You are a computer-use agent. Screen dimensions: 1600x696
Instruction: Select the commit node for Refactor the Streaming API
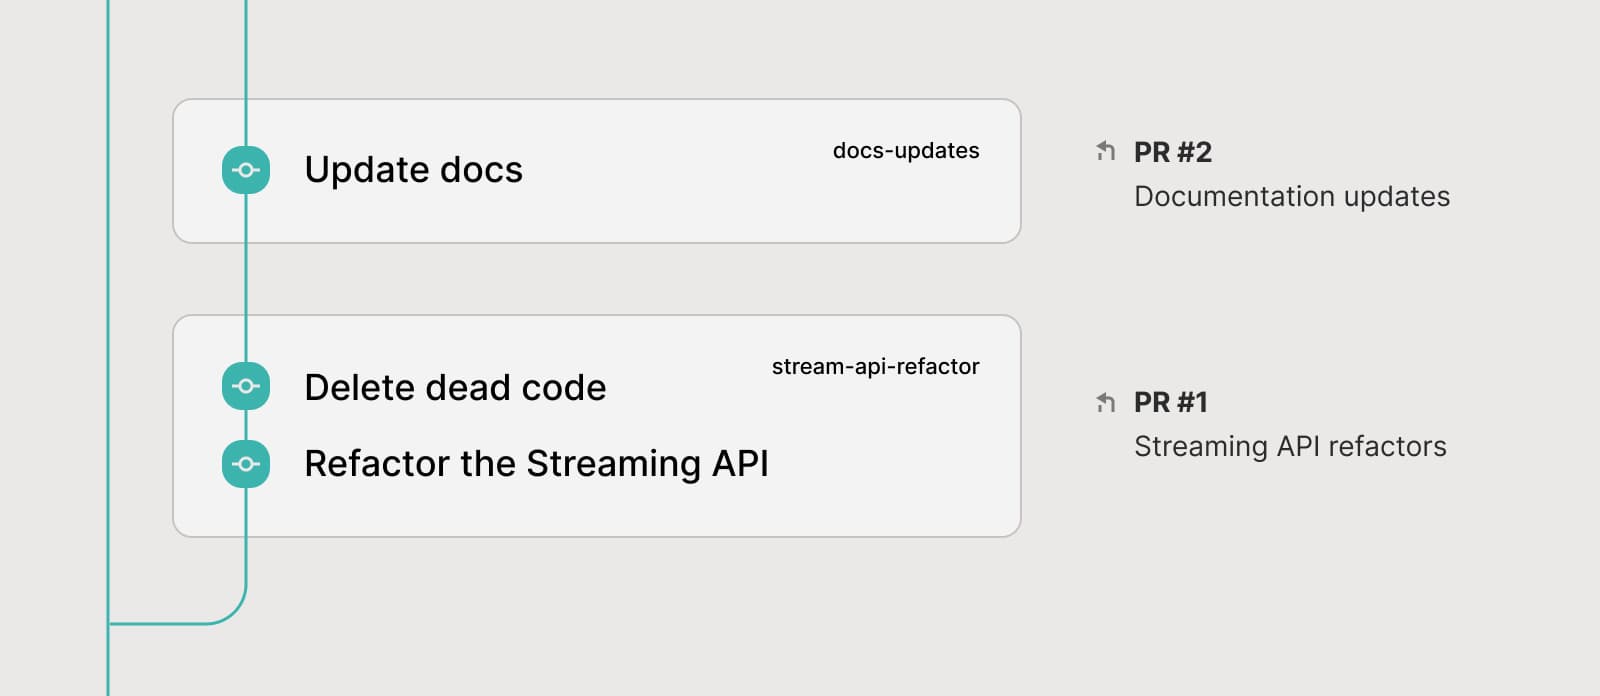coord(246,464)
